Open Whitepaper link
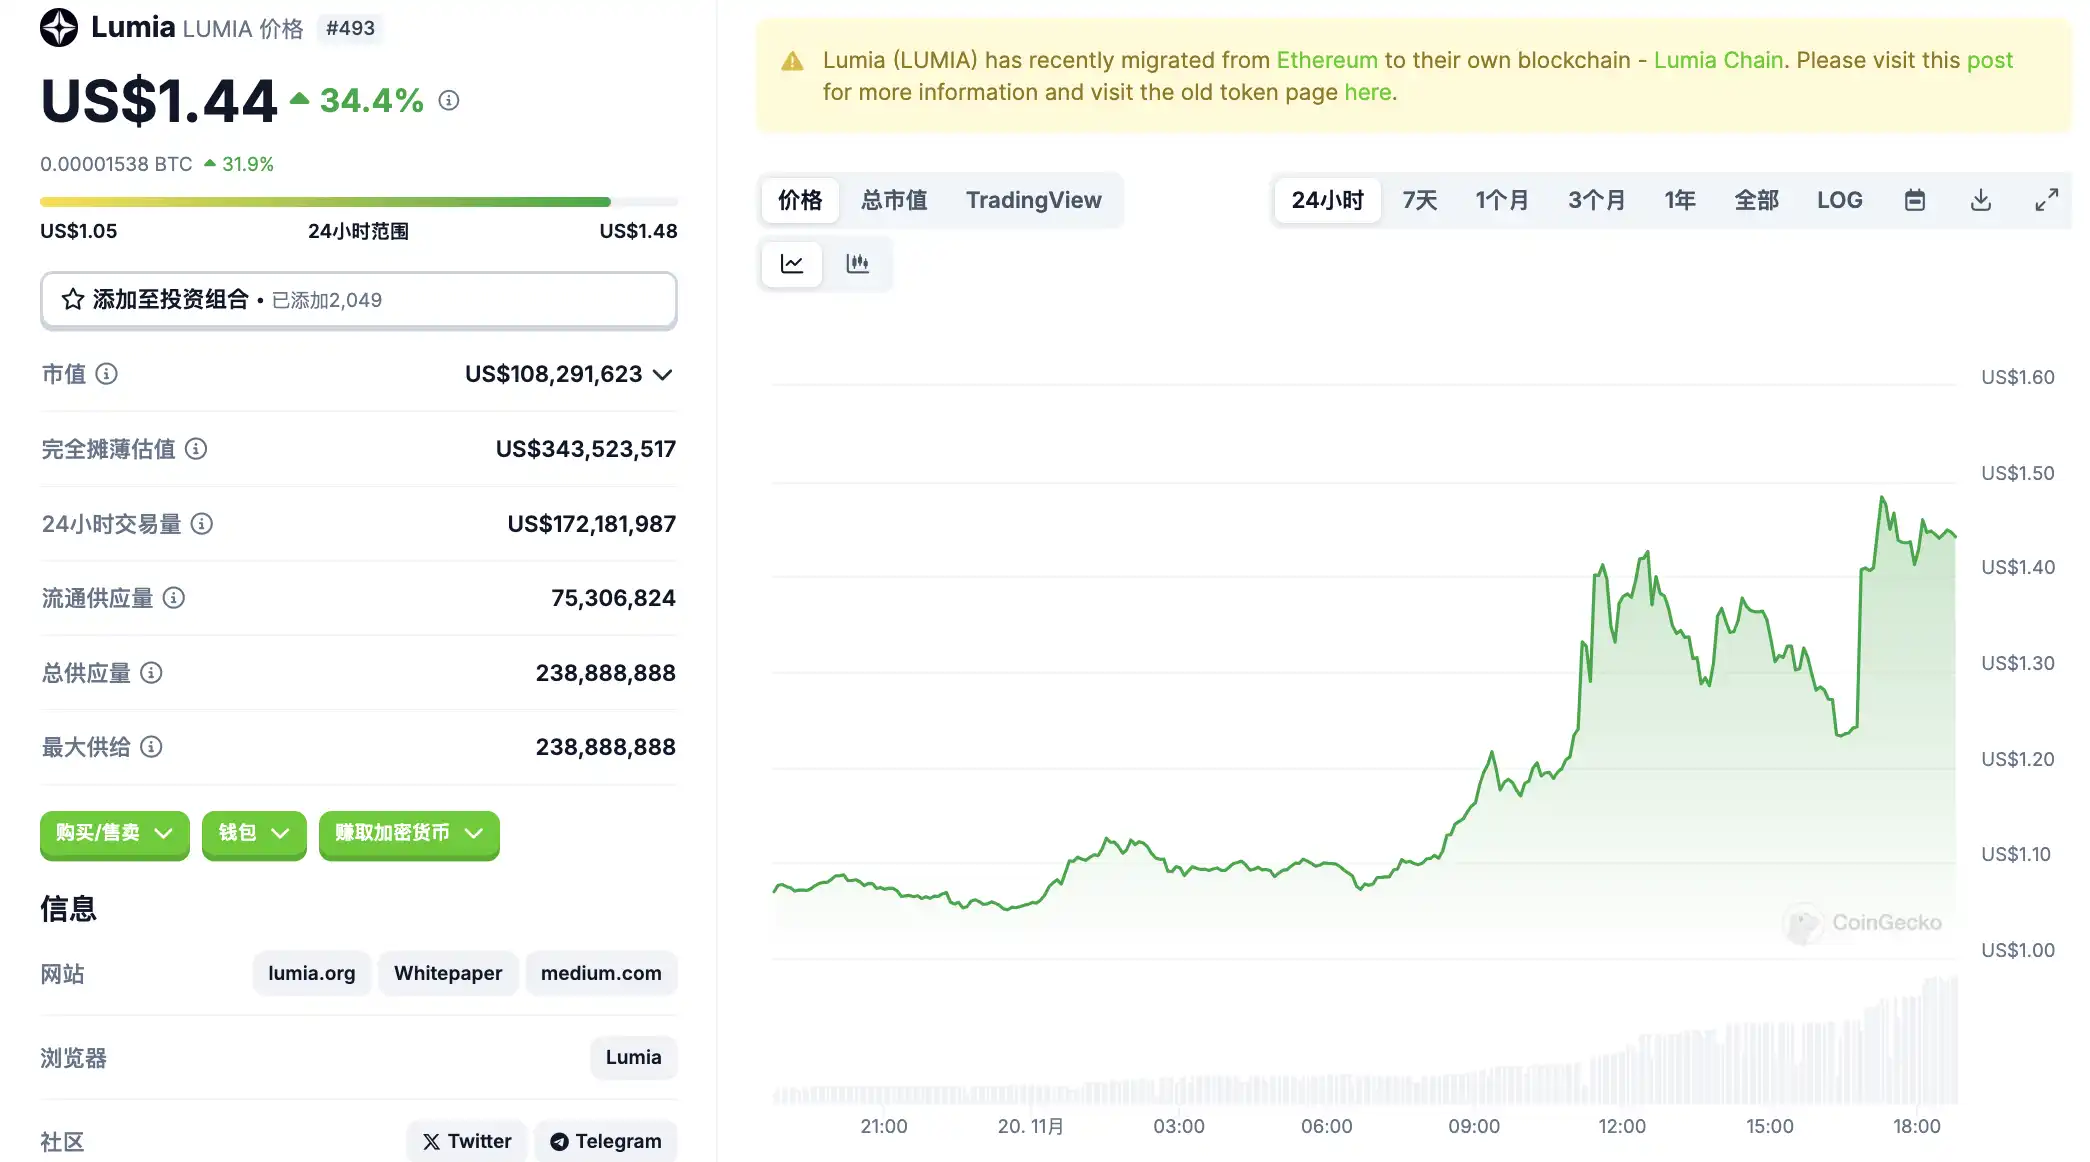 (x=448, y=973)
